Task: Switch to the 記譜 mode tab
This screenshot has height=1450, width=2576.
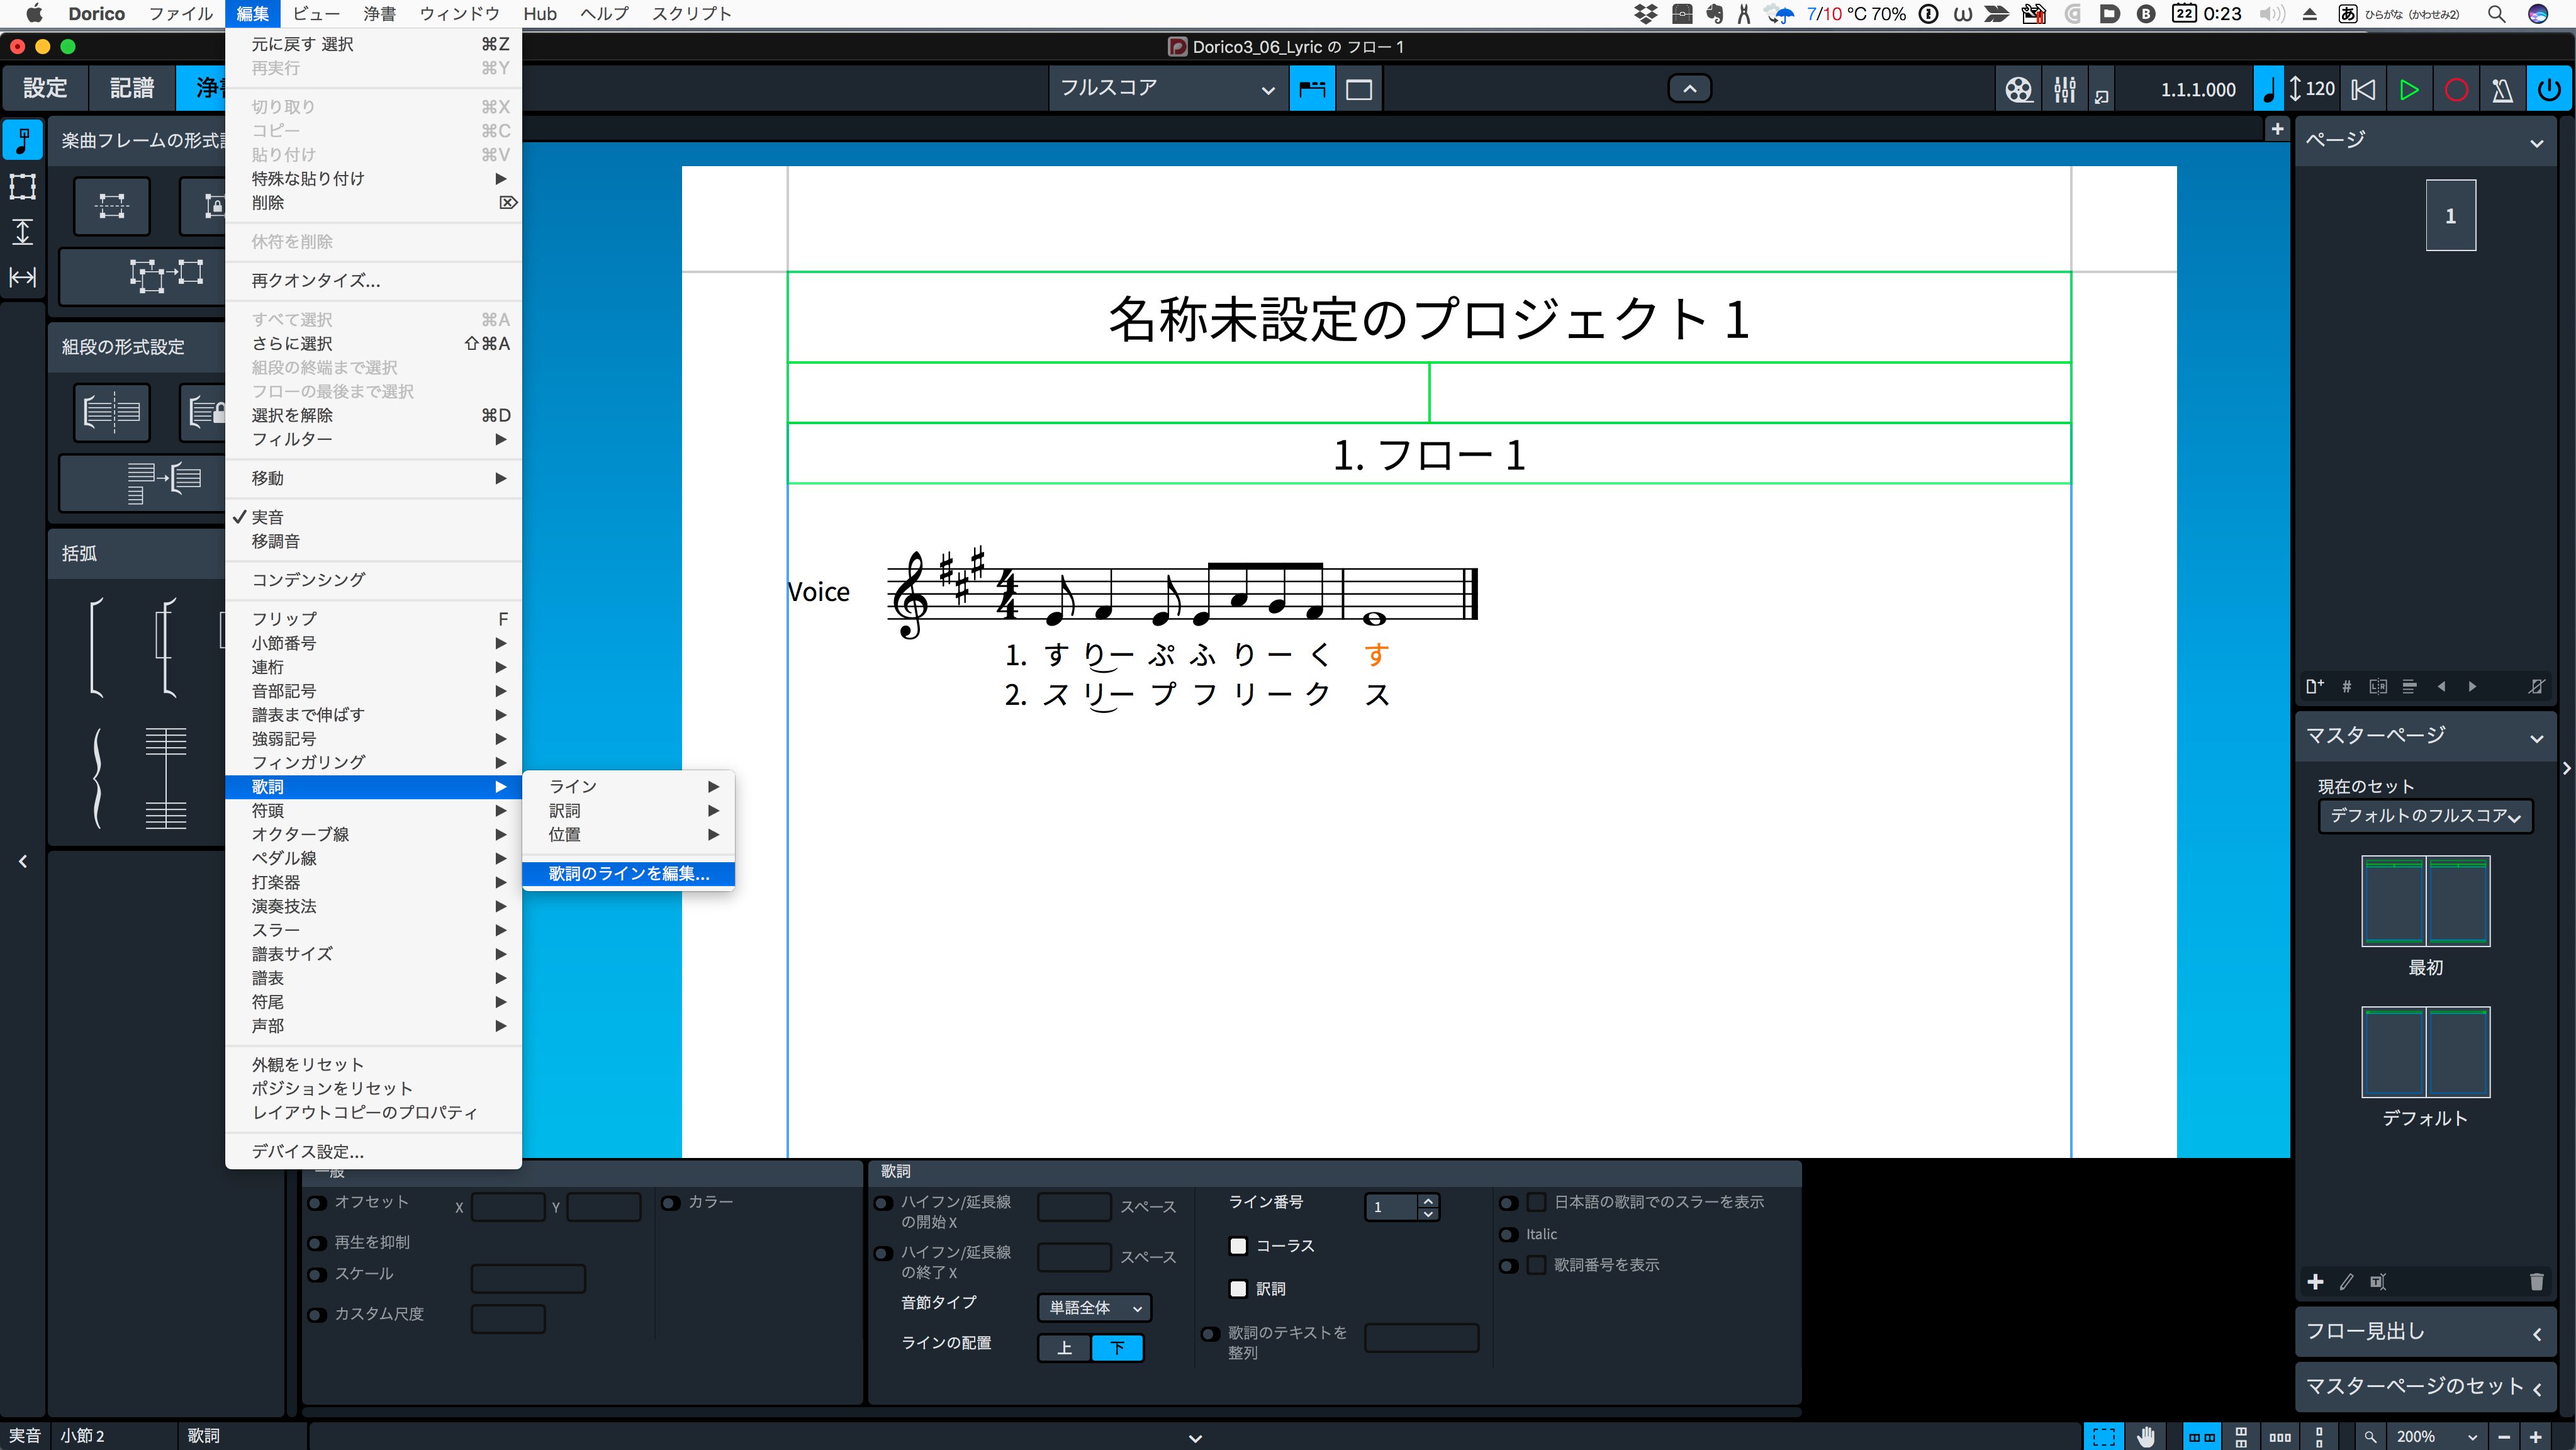Action: [132, 88]
